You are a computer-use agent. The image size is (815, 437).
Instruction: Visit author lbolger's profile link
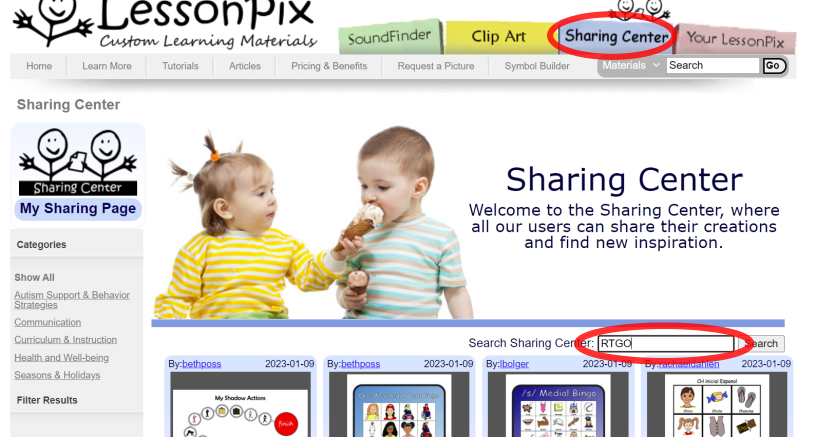514,364
